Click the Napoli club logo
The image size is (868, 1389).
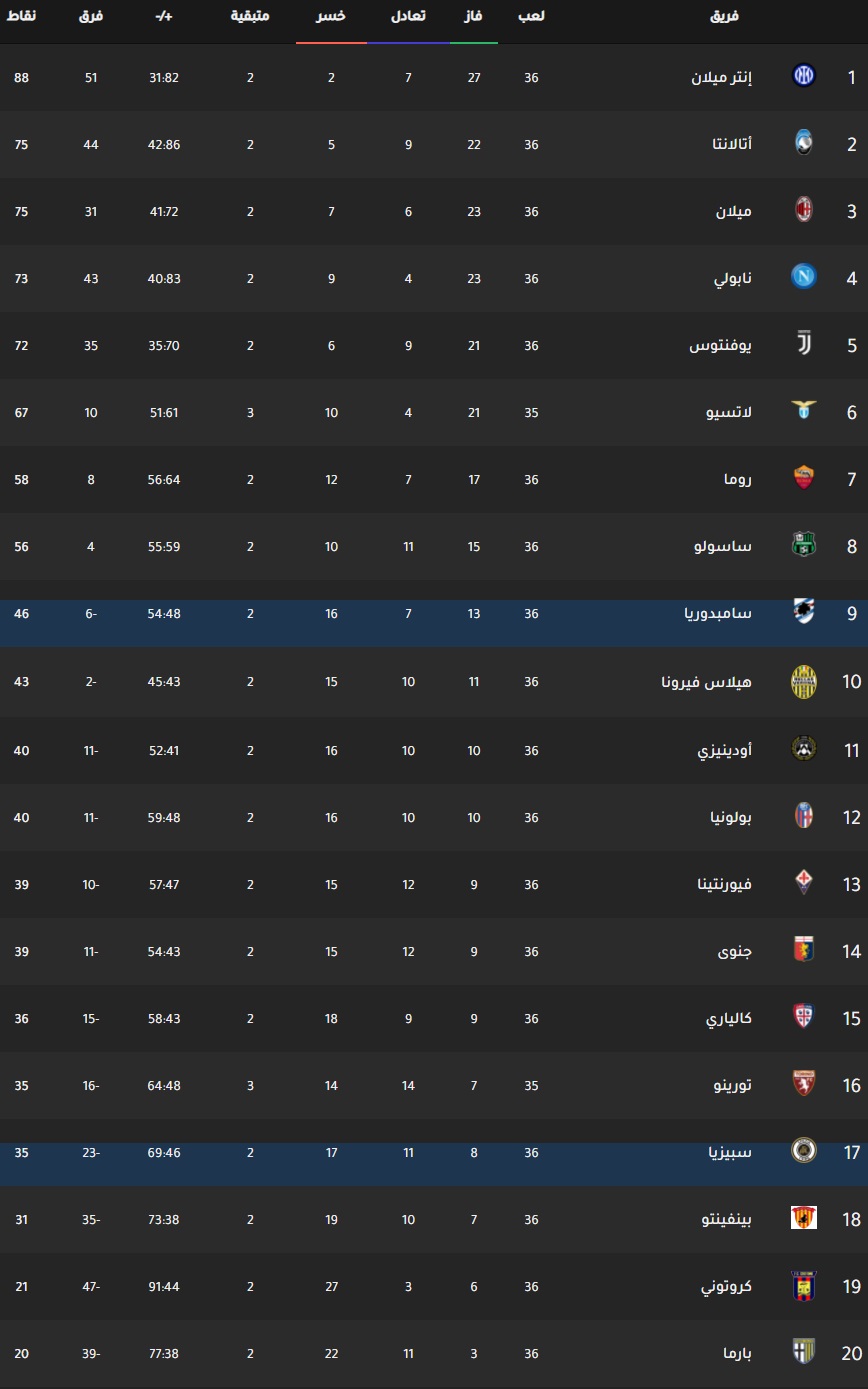(804, 276)
